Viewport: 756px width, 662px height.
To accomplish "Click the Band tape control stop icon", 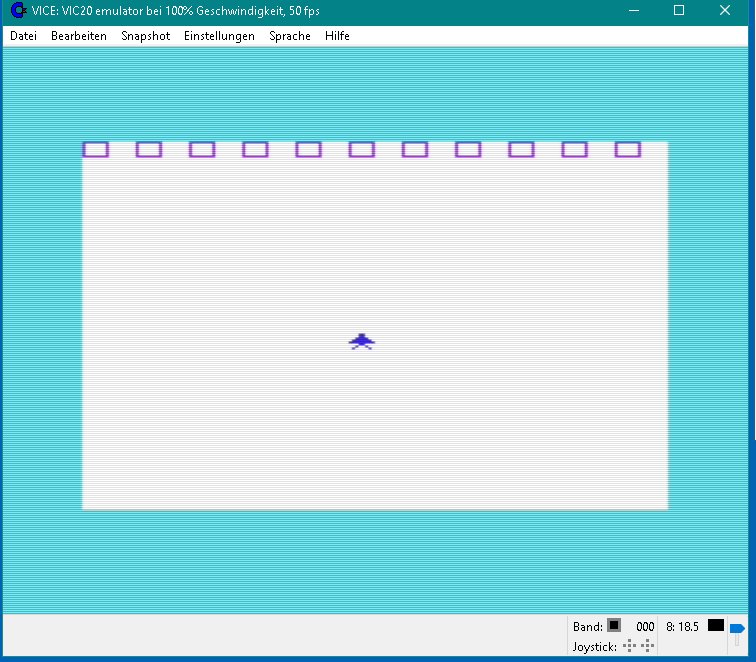I will [x=614, y=625].
